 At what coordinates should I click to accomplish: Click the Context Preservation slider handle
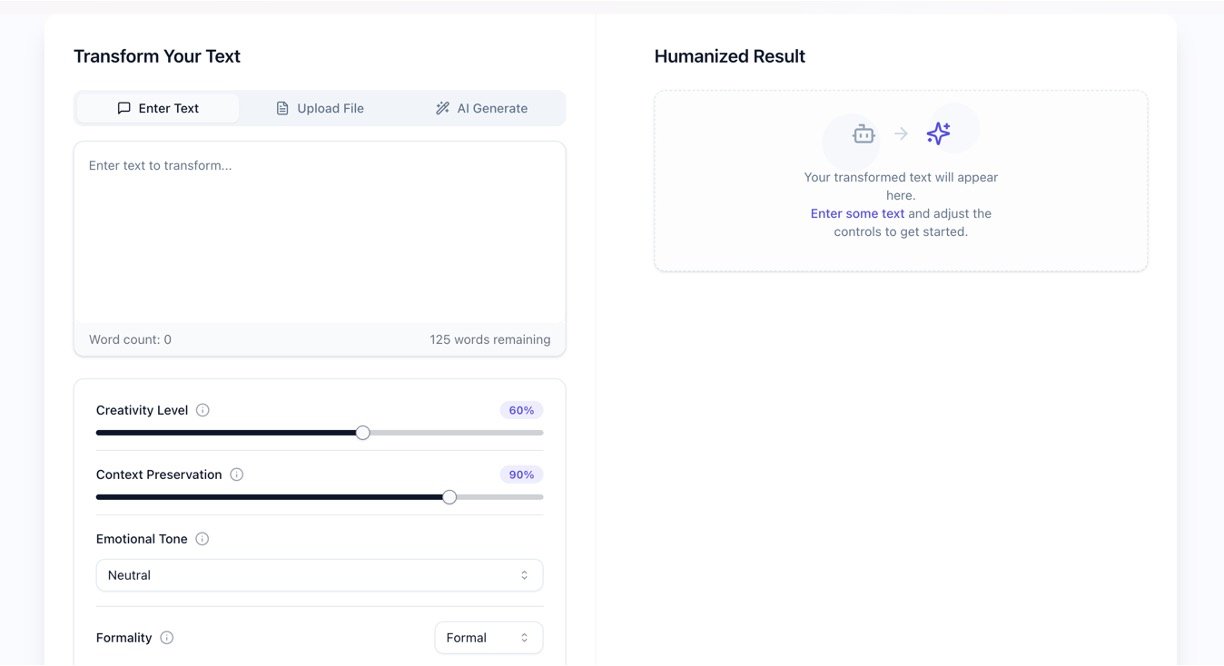tap(449, 497)
